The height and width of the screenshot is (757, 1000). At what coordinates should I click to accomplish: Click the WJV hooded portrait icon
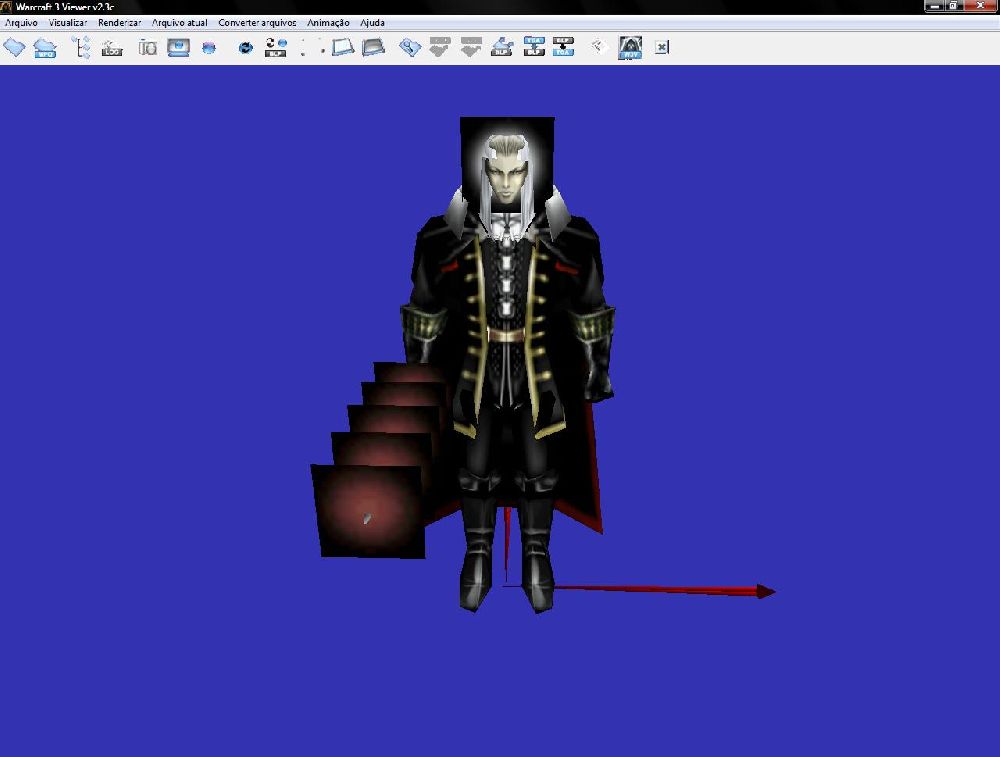(x=630, y=48)
